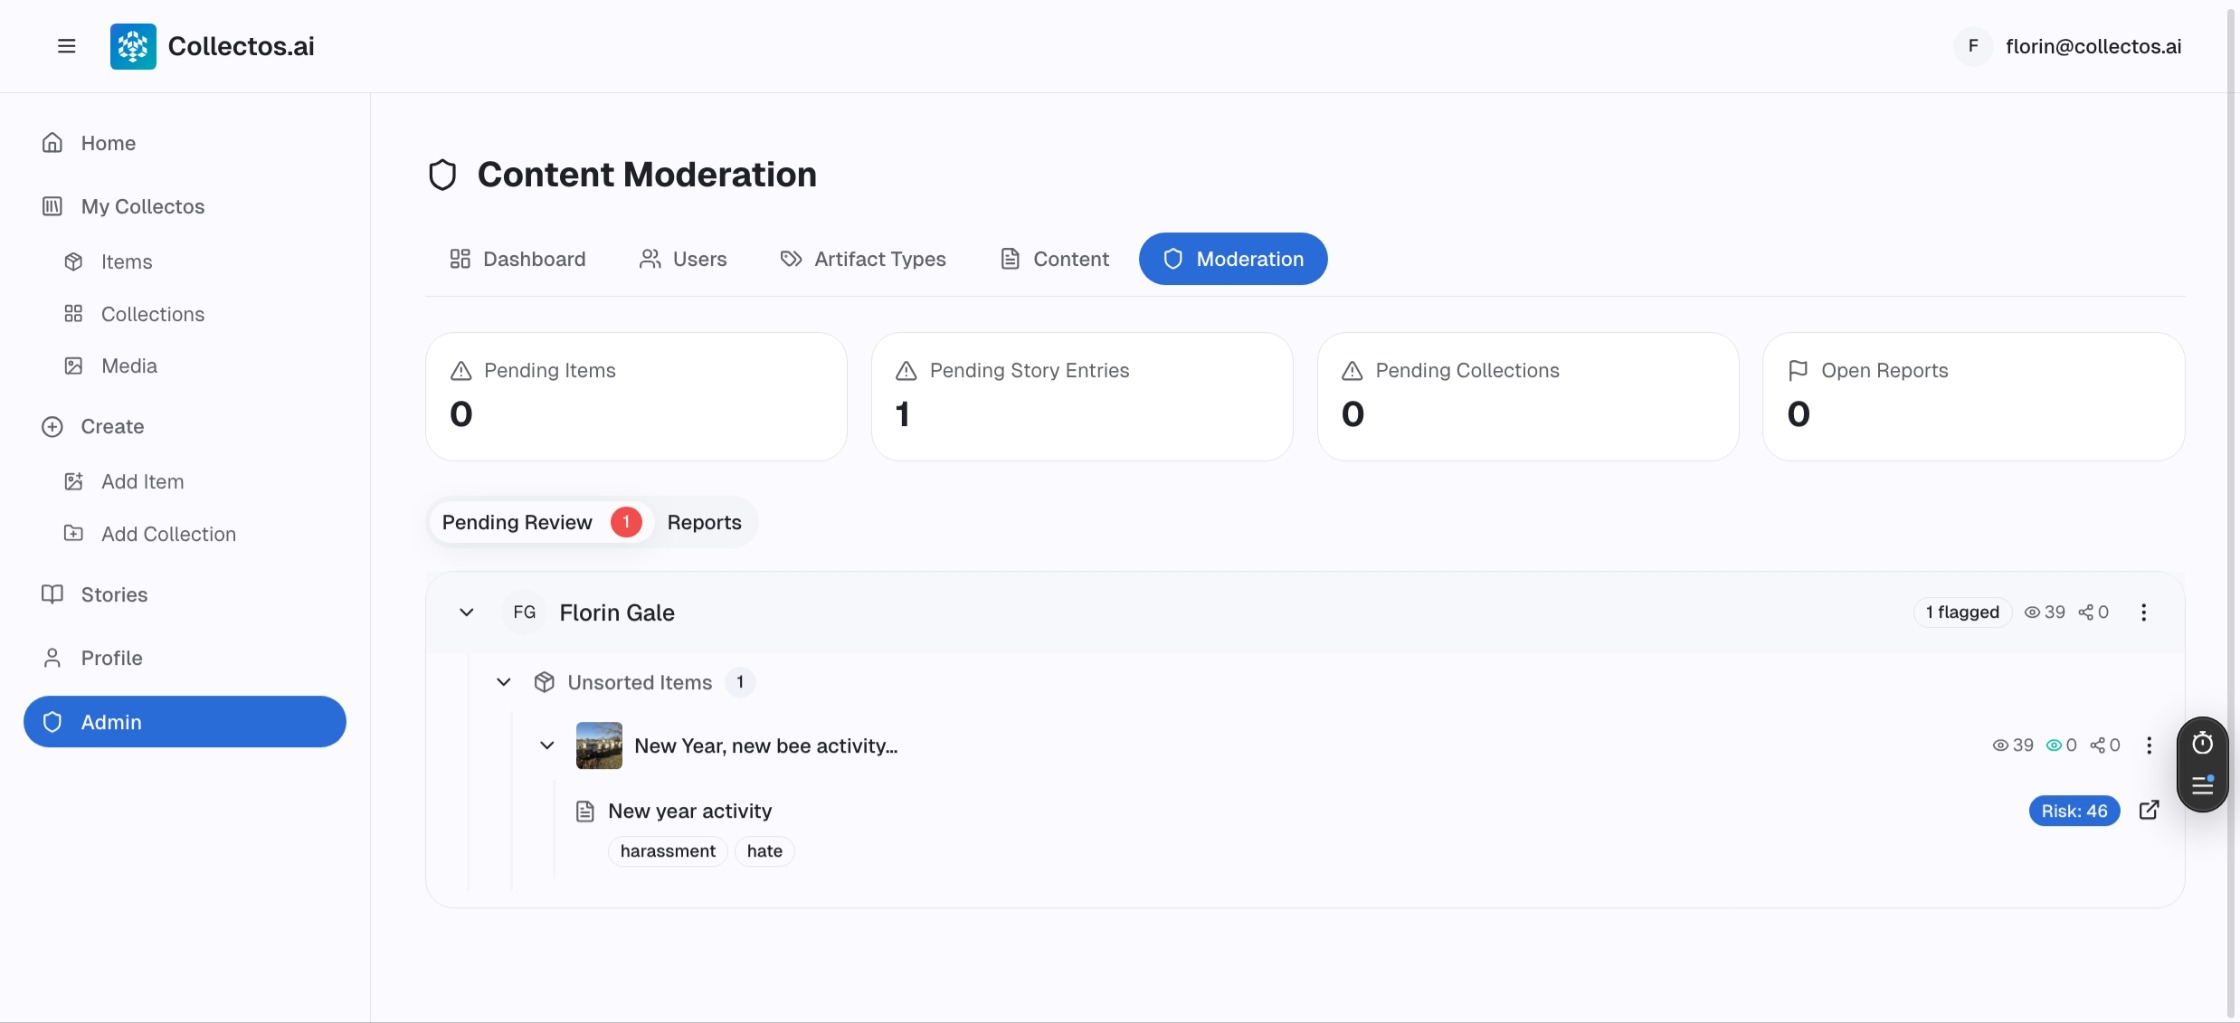Open the florin@collectos.ai account menu
The width and height of the screenshot is (2240, 1023).
tap(2069, 46)
